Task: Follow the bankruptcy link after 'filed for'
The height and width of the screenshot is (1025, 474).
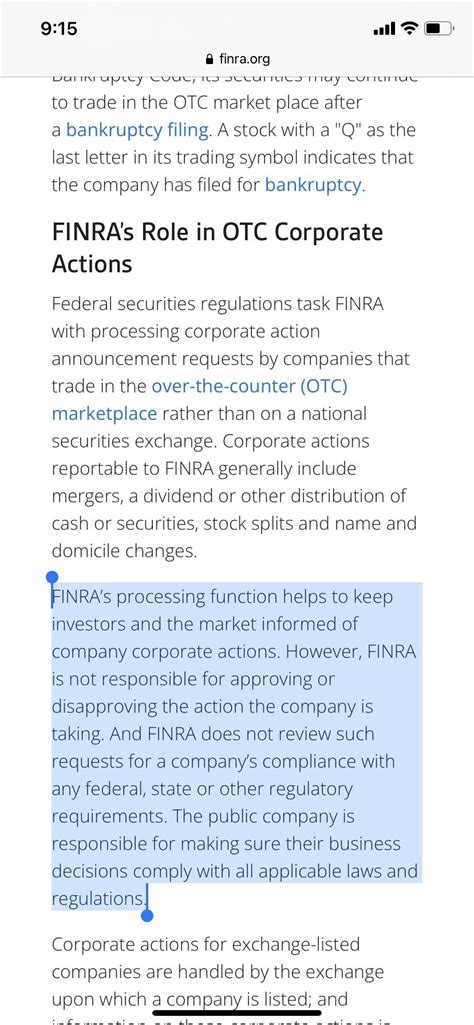Action: coord(313,185)
